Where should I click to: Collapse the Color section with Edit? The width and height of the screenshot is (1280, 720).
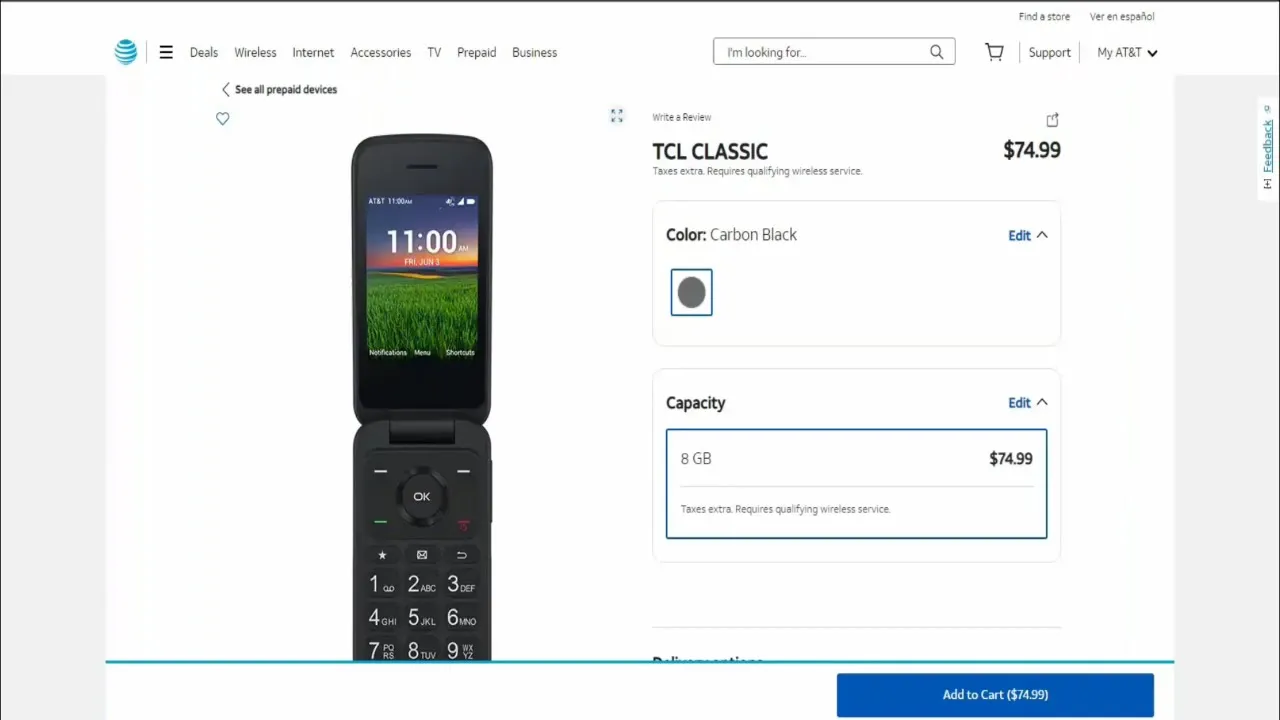[x=1028, y=235]
